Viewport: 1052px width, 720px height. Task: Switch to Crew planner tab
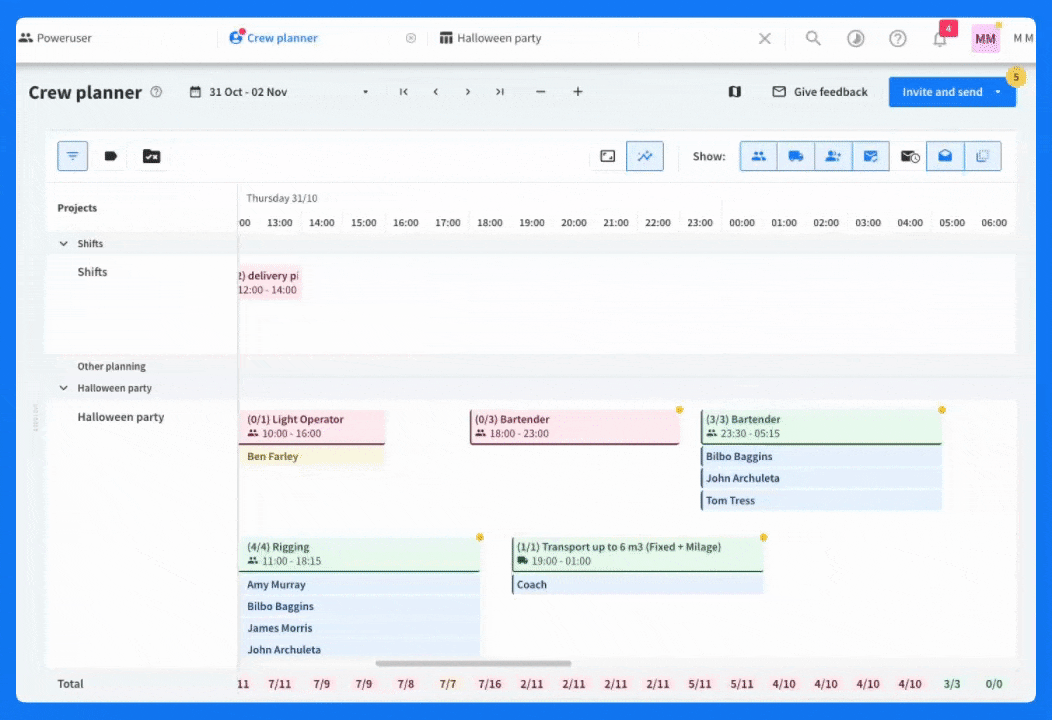click(282, 38)
